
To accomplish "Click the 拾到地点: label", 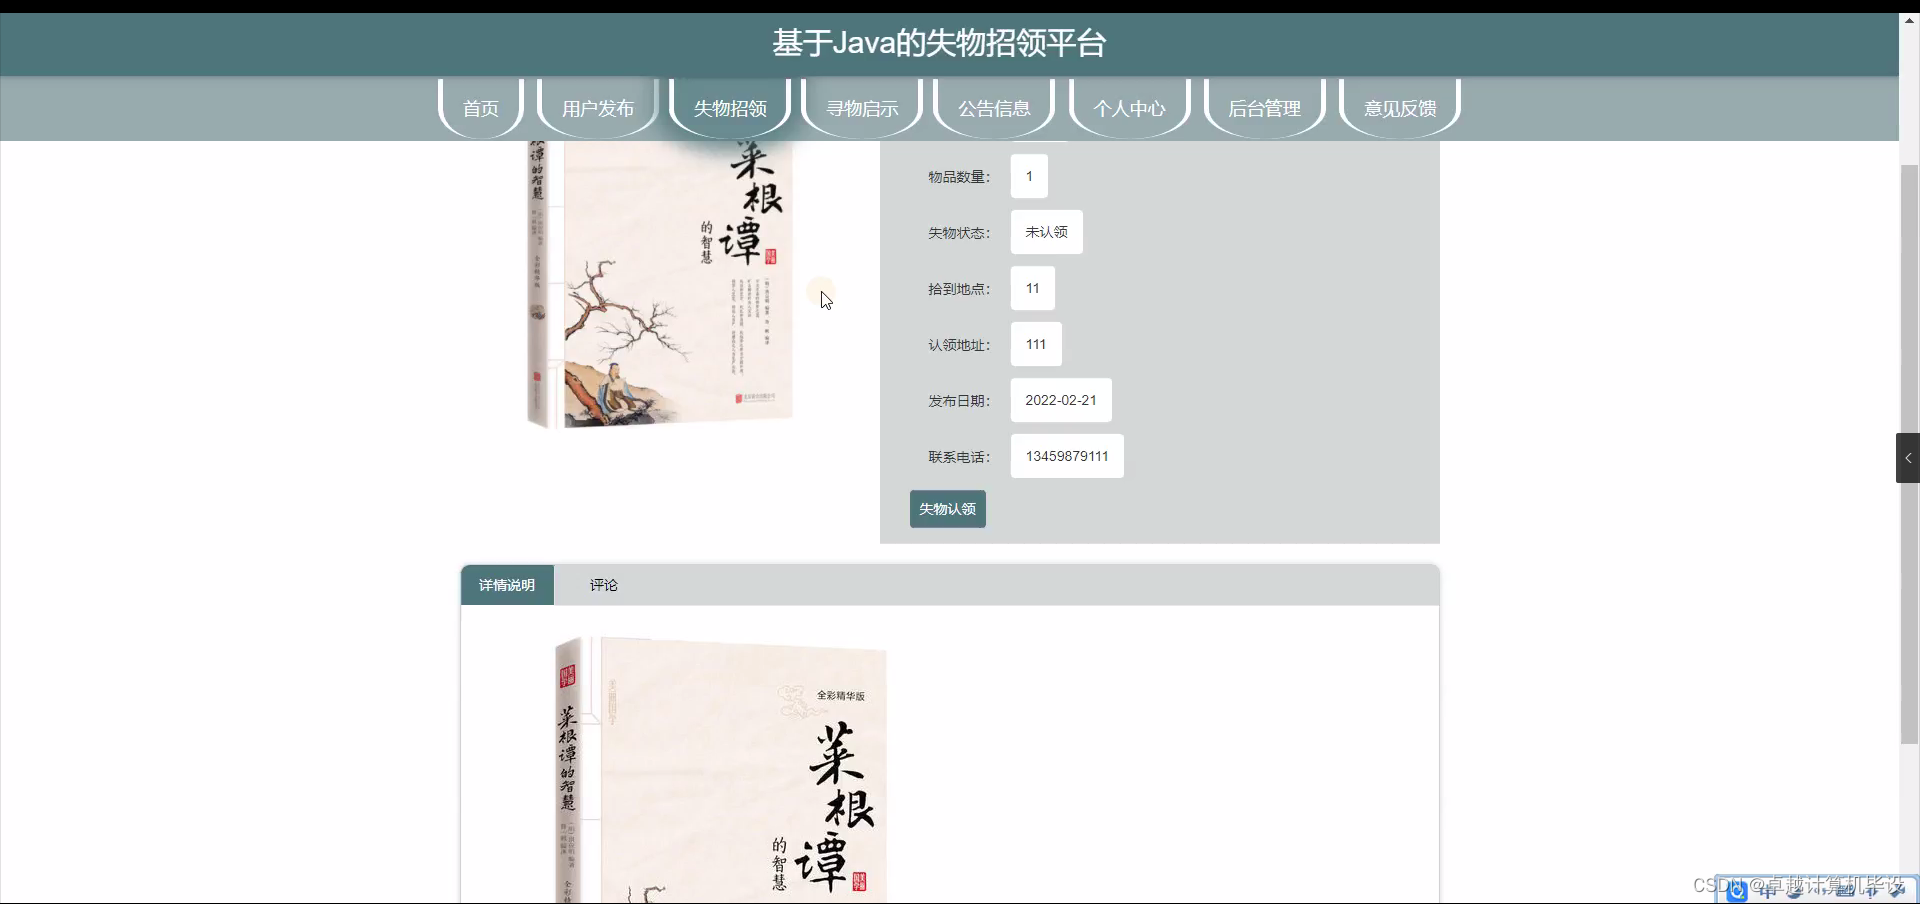I will coord(959,289).
